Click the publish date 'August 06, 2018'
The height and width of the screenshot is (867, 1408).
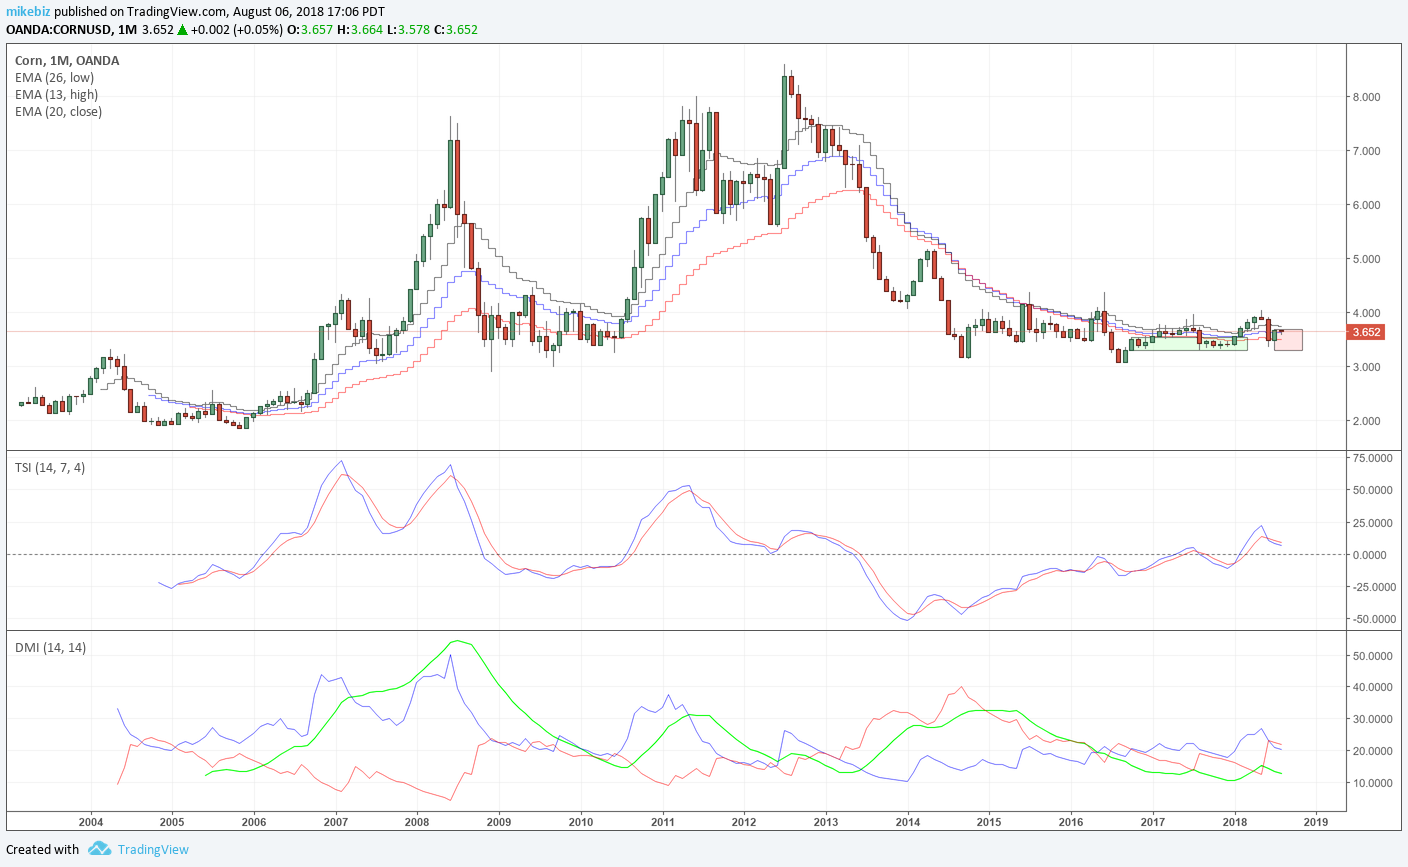coord(279,12)
